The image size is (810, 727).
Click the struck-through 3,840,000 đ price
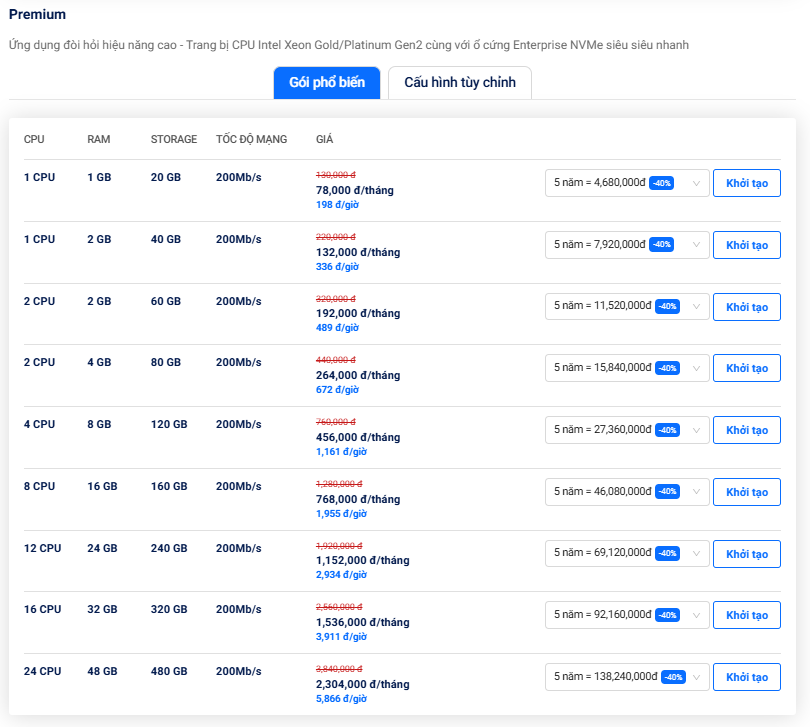339,669
